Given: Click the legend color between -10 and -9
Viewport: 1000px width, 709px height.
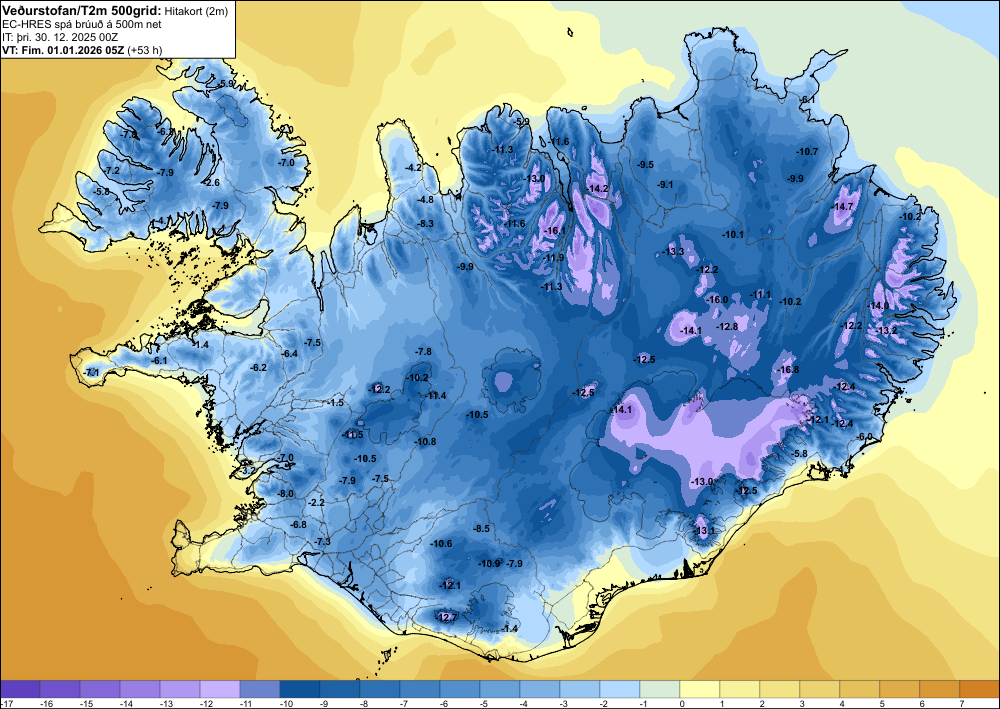Looking at the screenshot, I should (x=300, y=689).
